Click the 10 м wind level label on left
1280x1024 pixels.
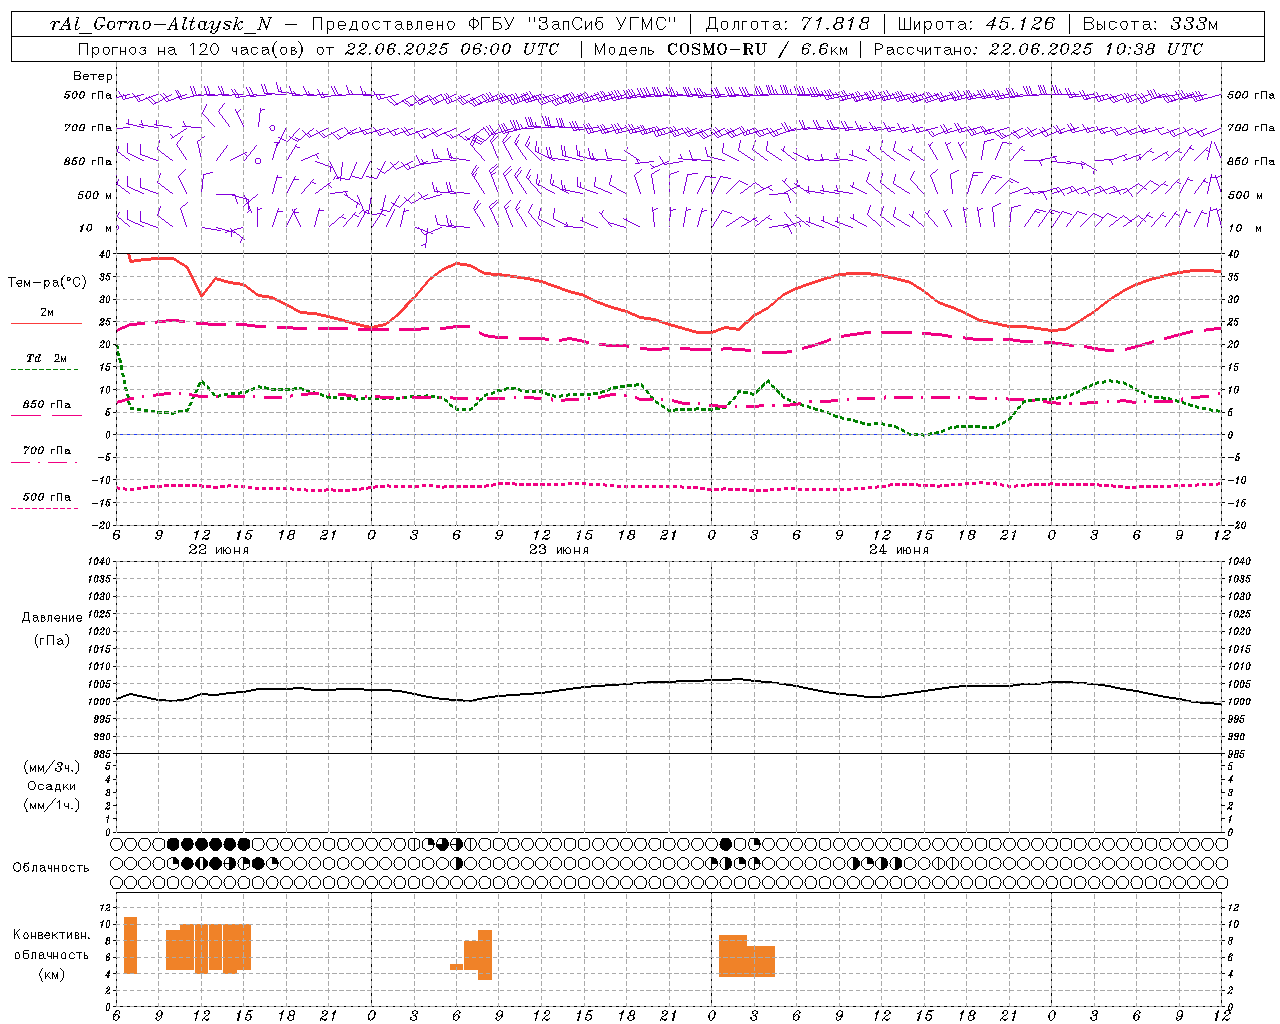[96, 228]
